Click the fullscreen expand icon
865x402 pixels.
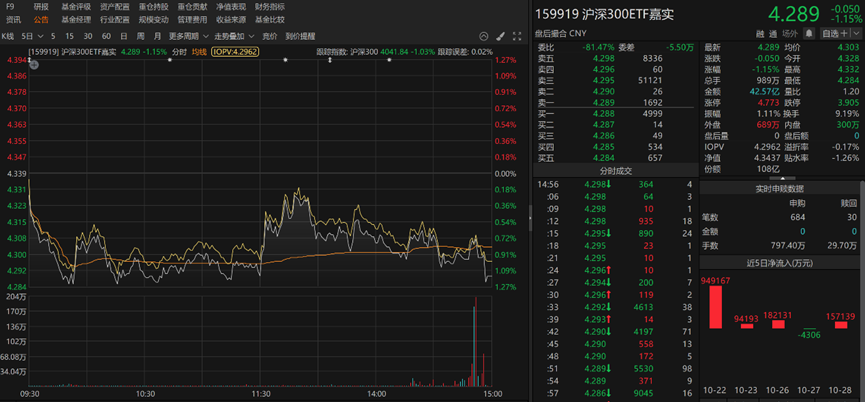(517, 36)
